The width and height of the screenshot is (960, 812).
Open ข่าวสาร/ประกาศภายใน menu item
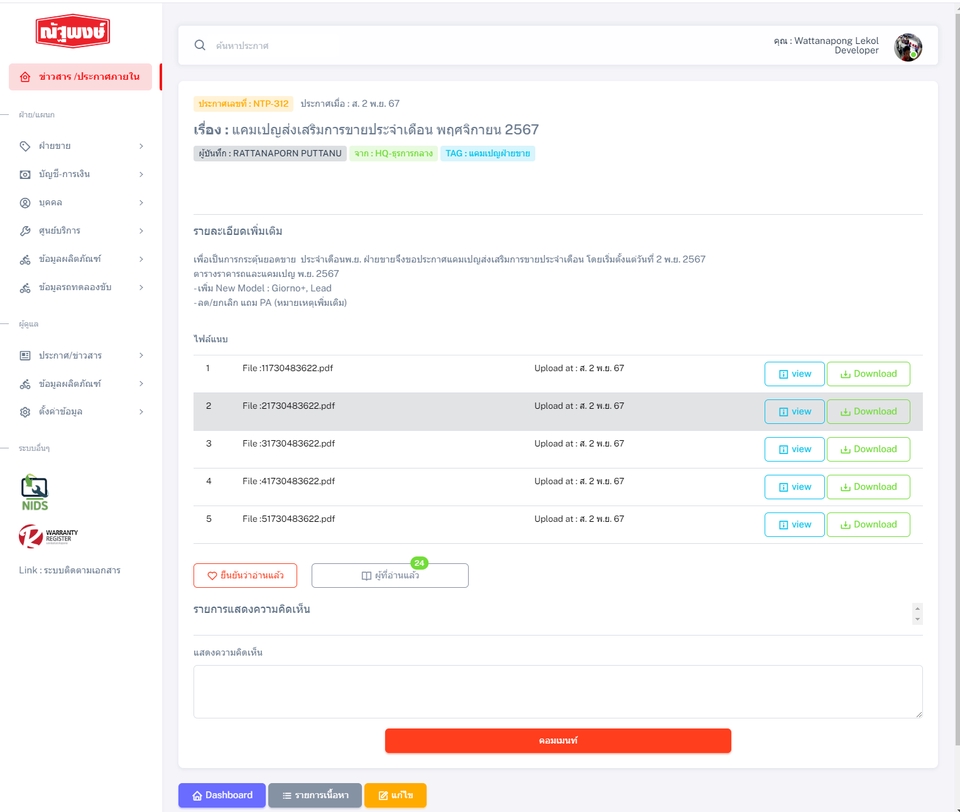click(80, 77)
